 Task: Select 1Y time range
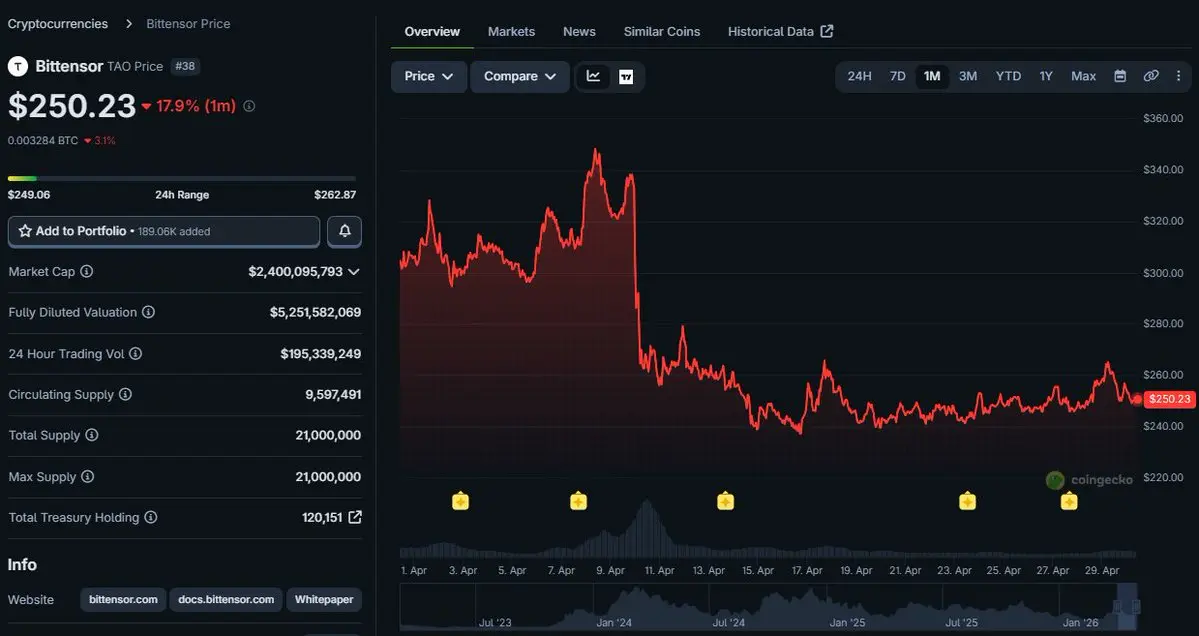(x=1046, y=76)
